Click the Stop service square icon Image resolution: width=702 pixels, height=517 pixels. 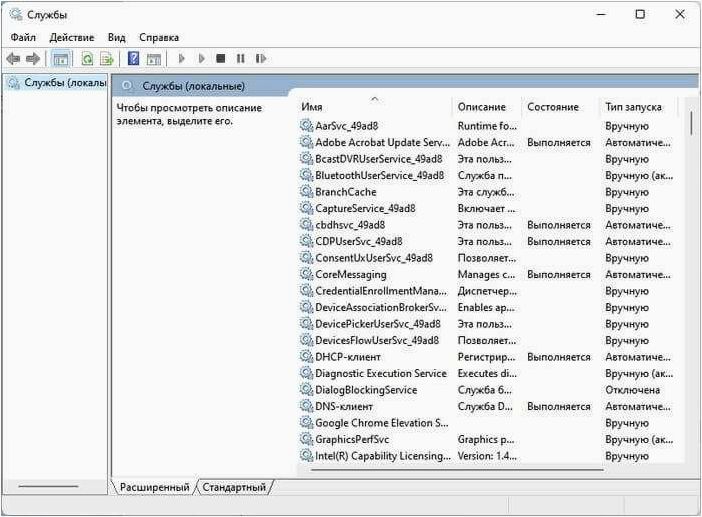(x=221, y=59)
